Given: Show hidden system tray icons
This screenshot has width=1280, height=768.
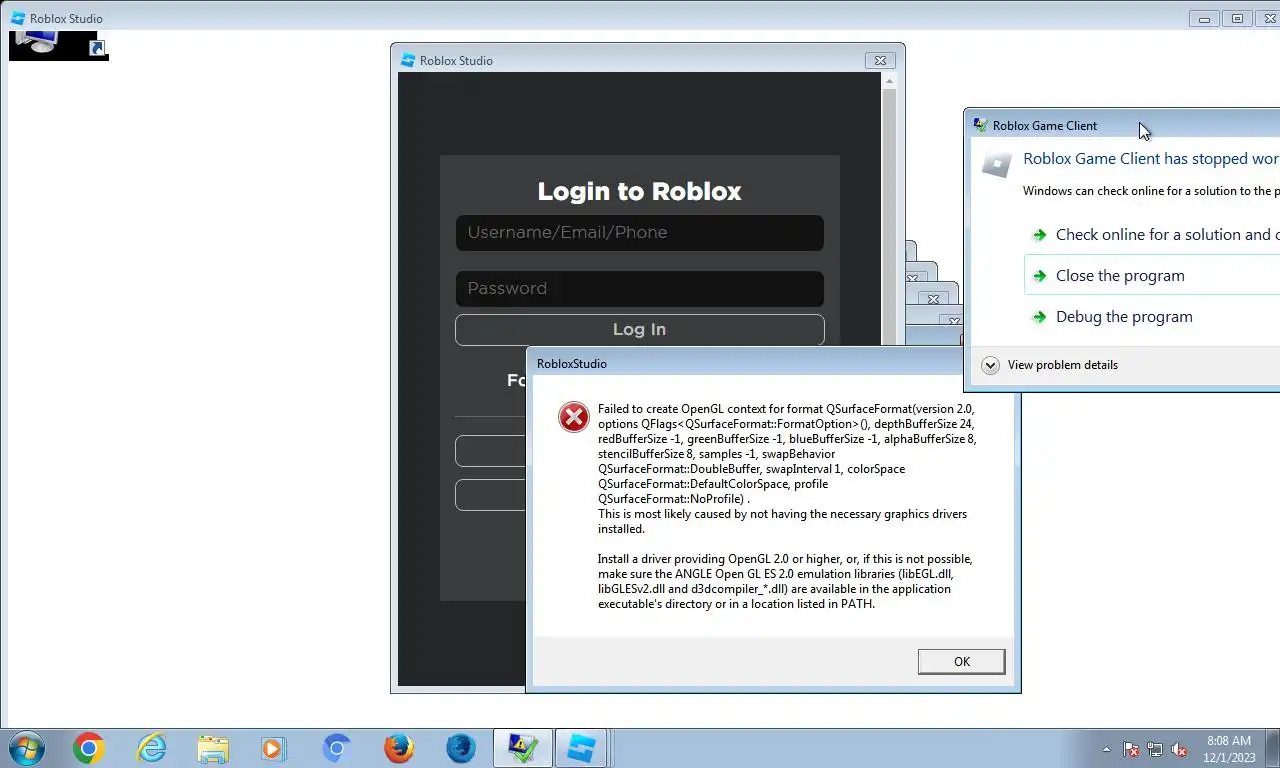Looking at the screenshot, I should (1106, 749).
